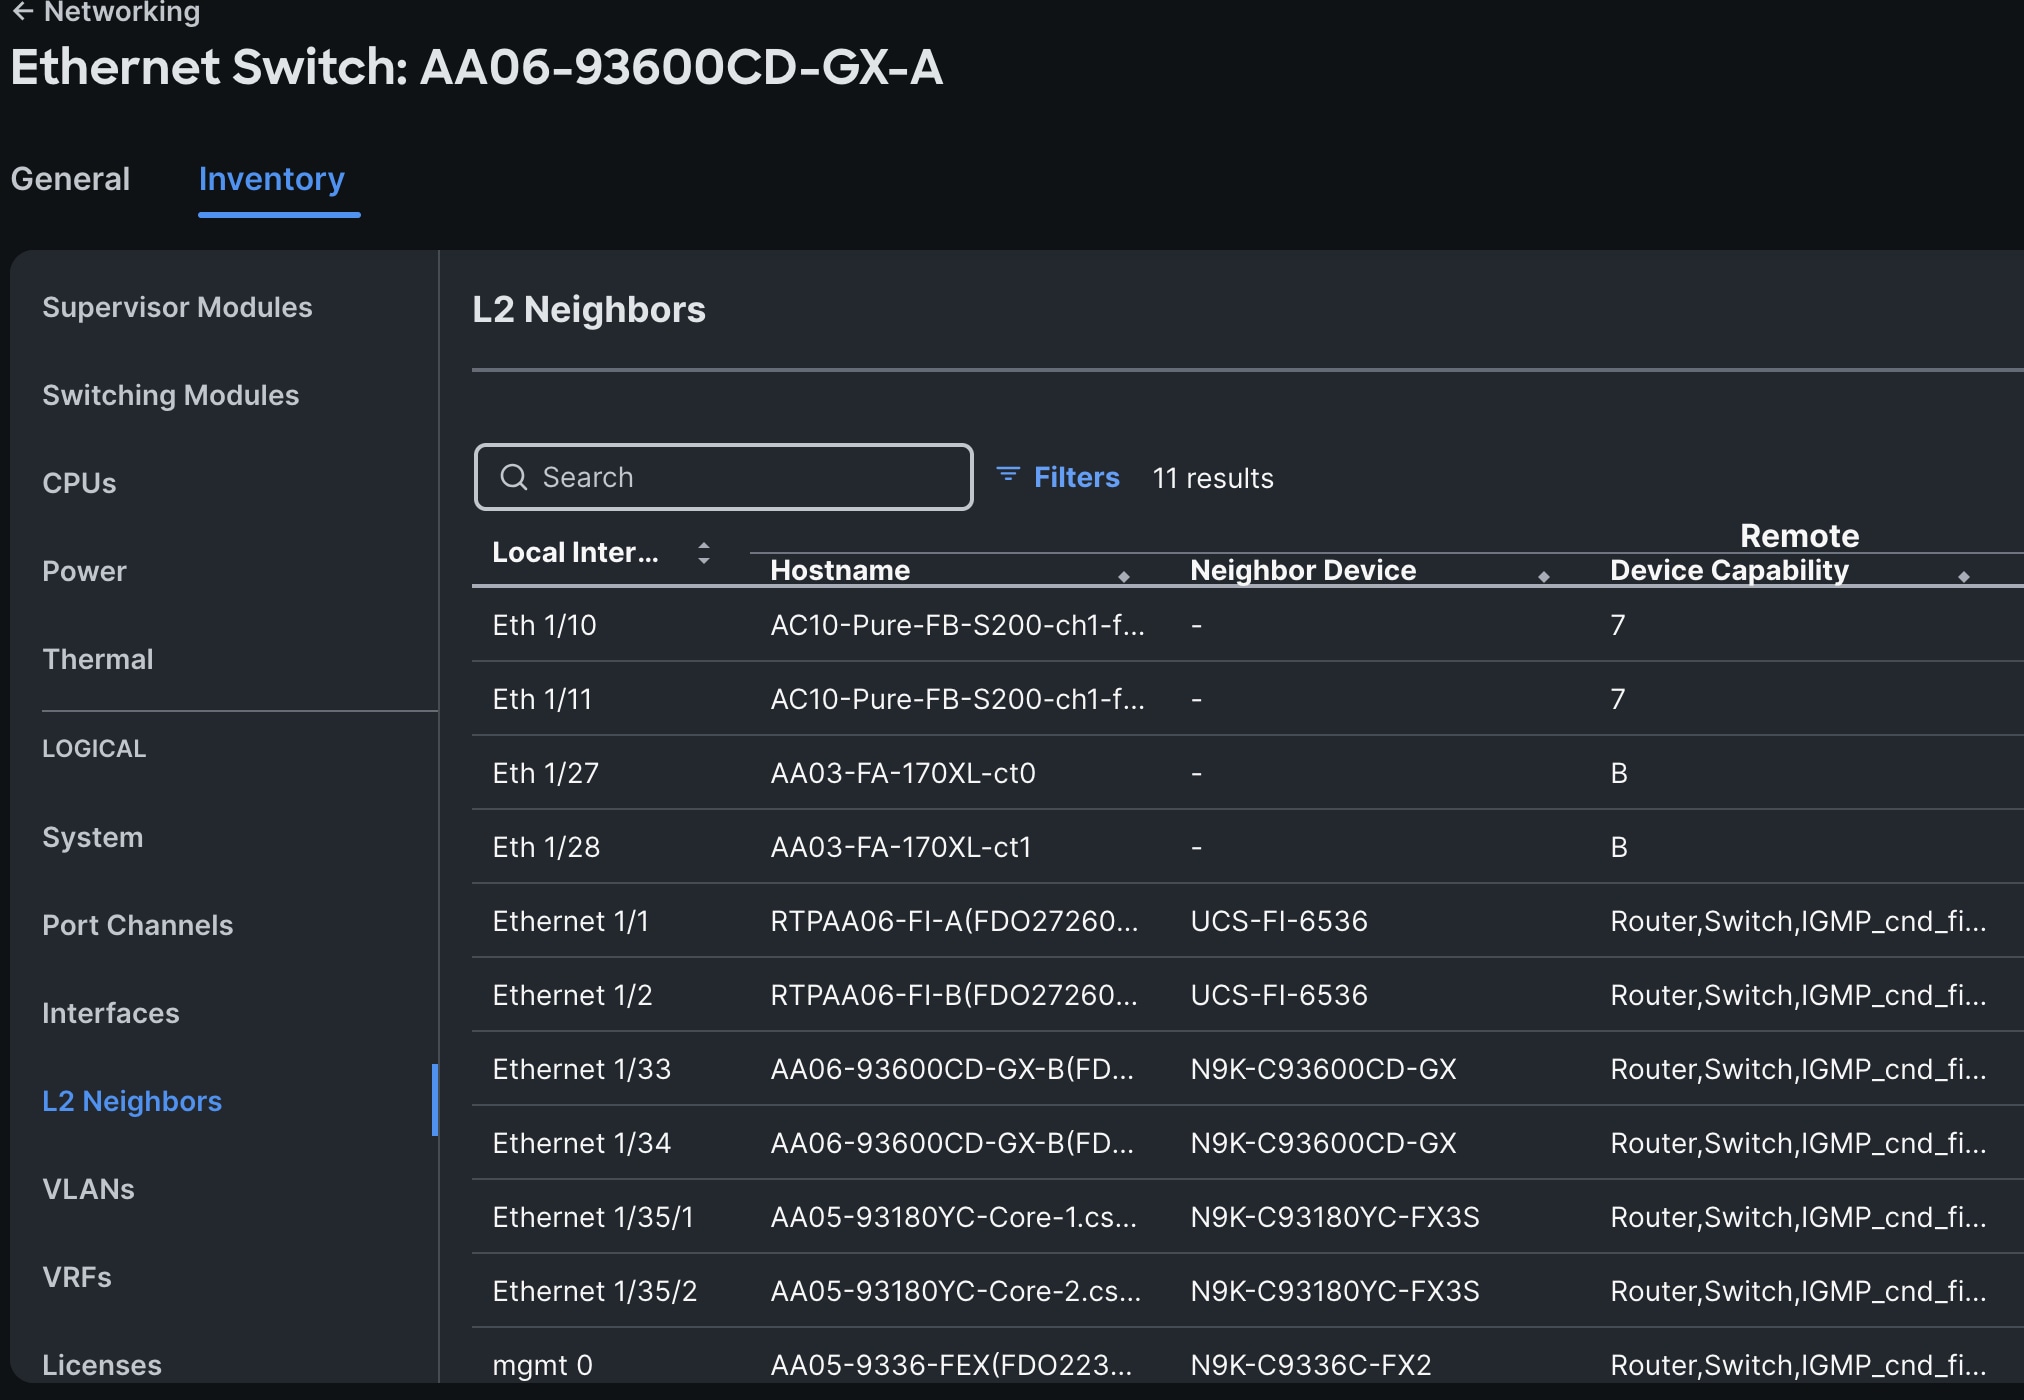The image size is (2024, 1400).
Task: Click into the Search field
Action: (740, 477)
